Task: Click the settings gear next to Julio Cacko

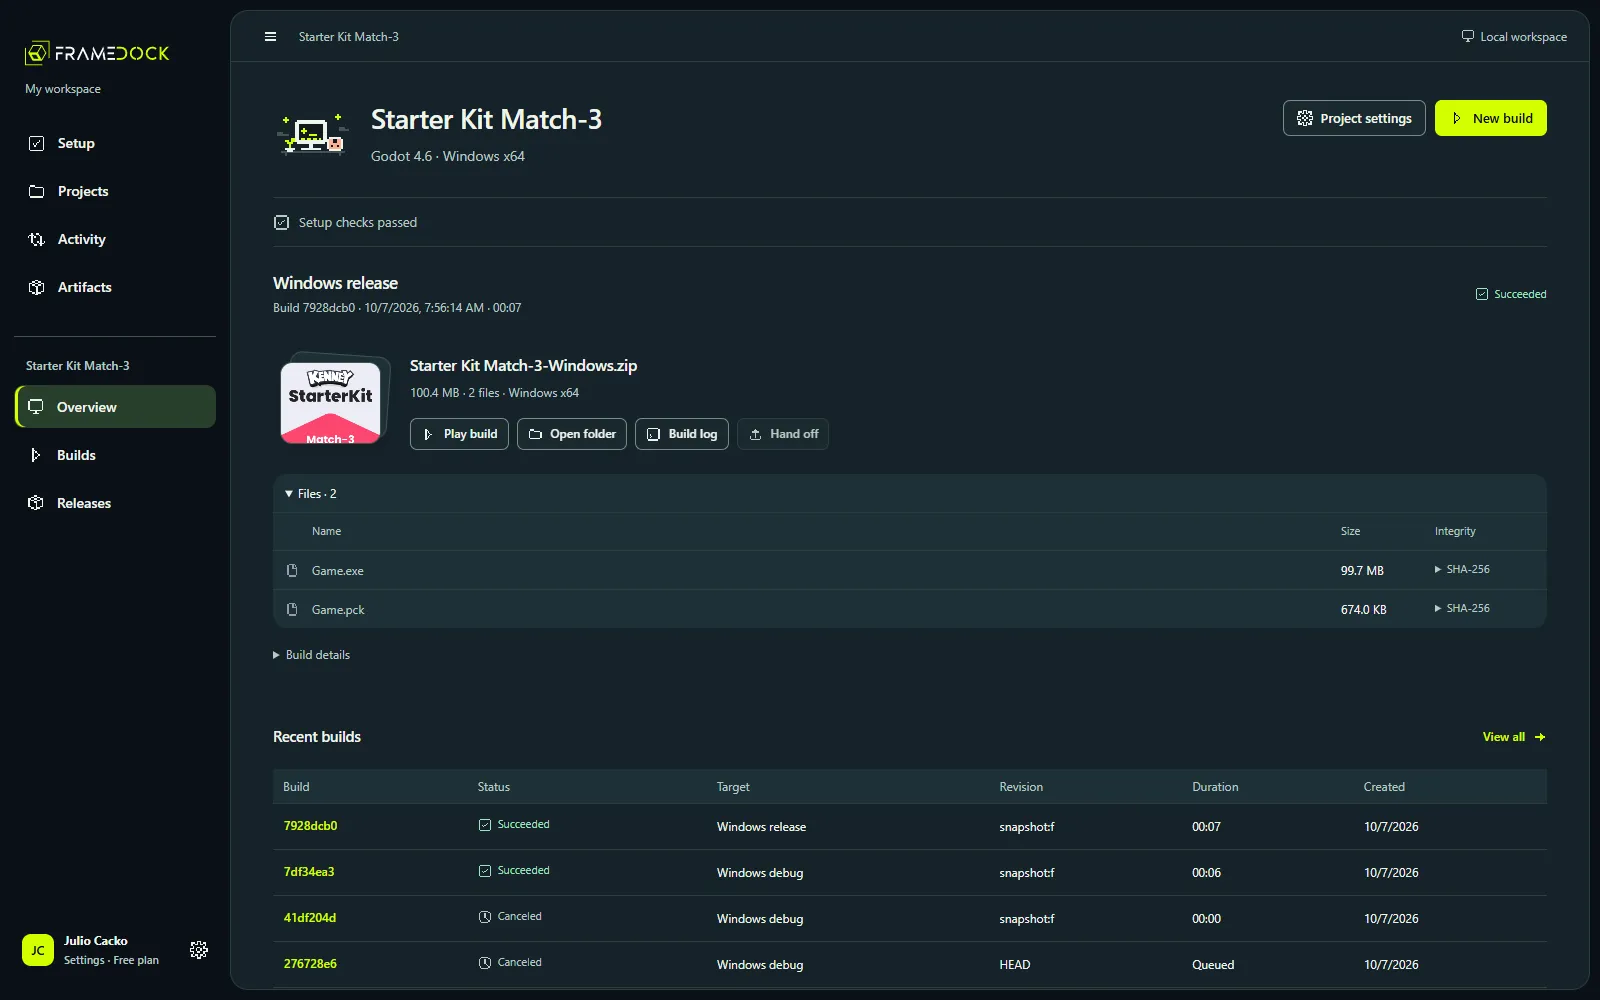Action: pos(199,950)
